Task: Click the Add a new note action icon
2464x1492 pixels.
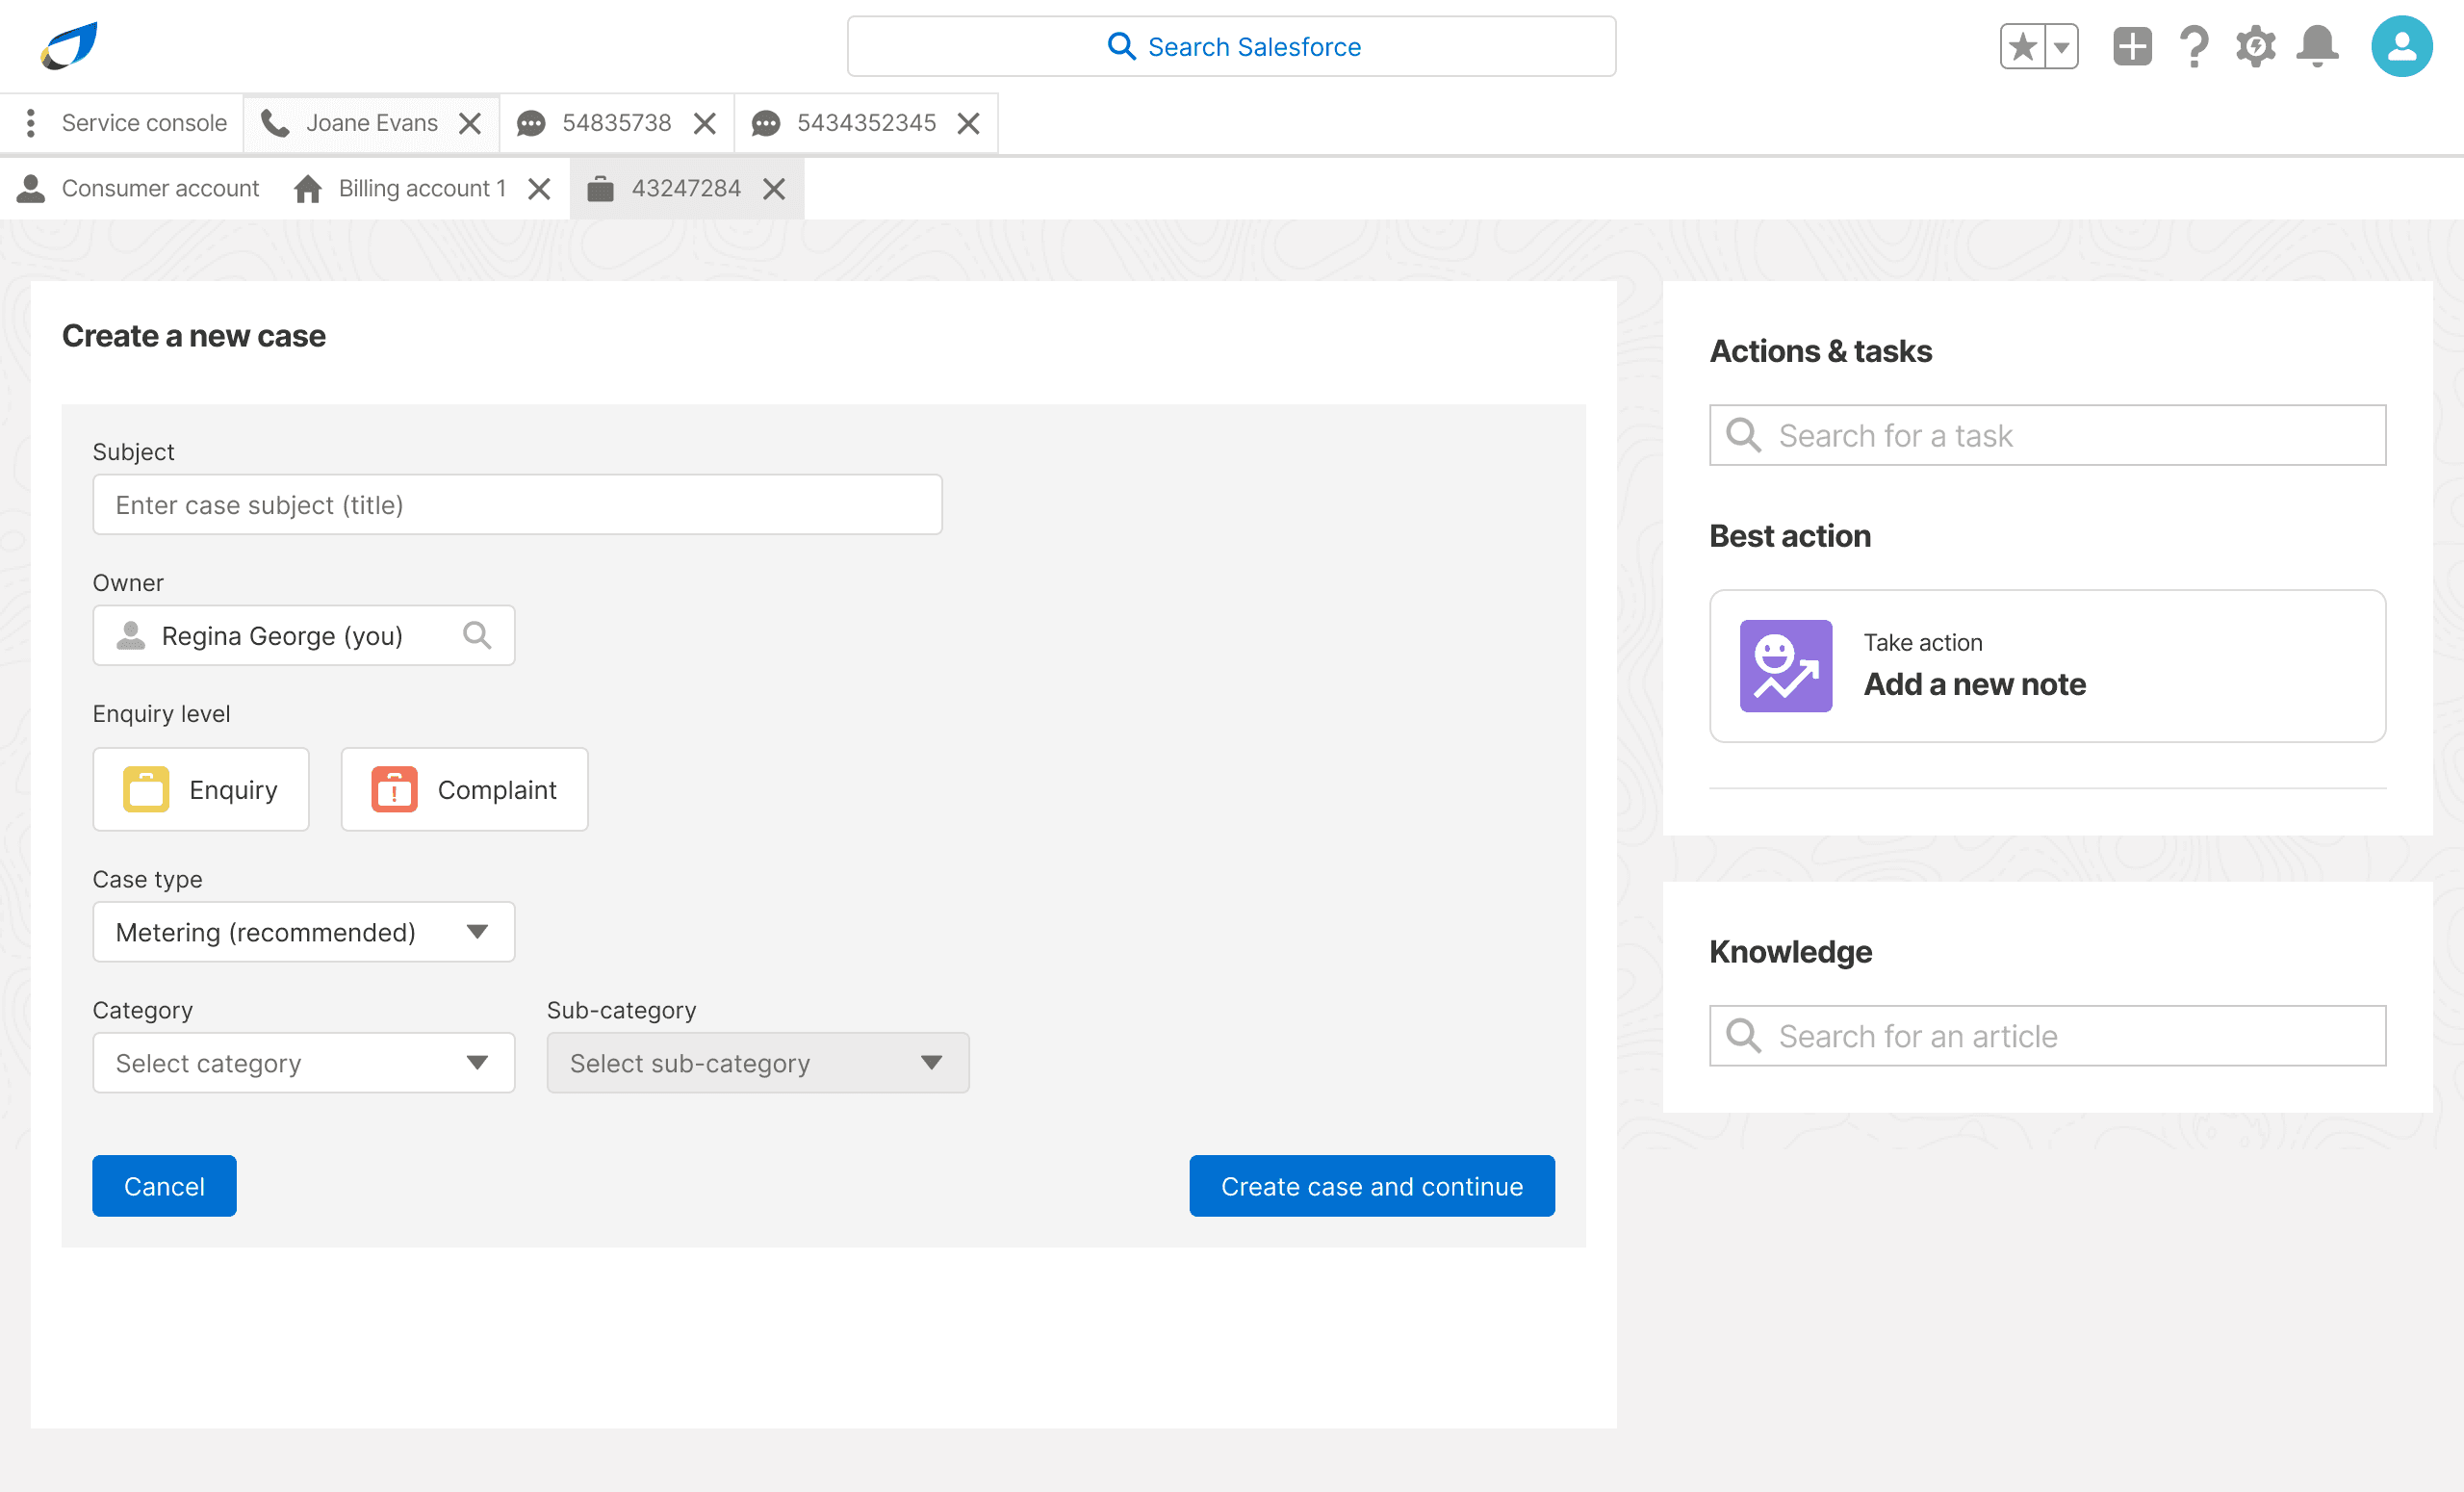Action: click(1785, 666)
